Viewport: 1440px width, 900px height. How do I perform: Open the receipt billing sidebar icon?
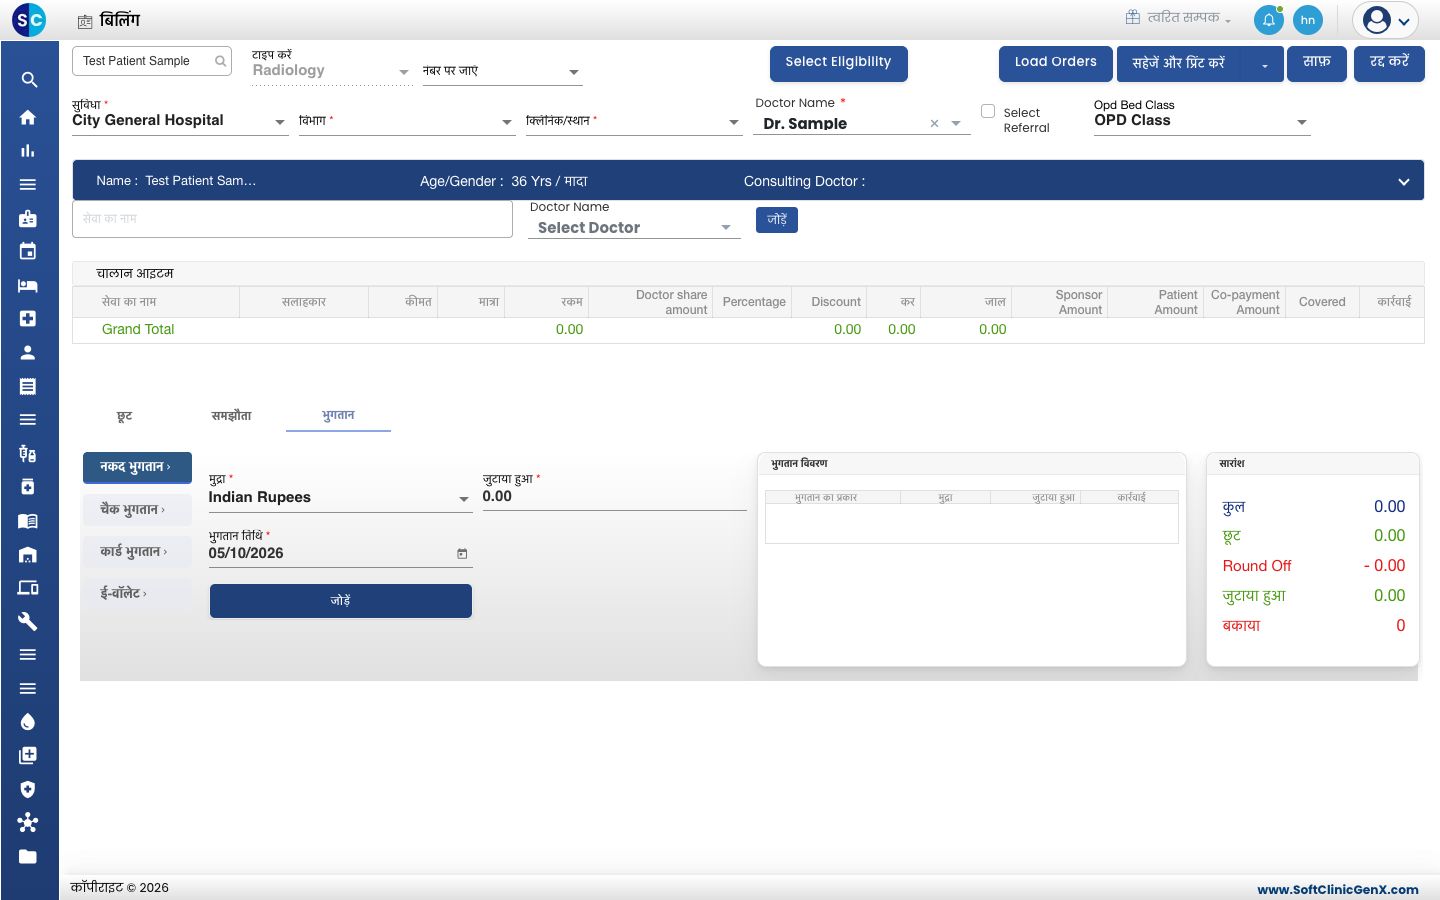28,386
